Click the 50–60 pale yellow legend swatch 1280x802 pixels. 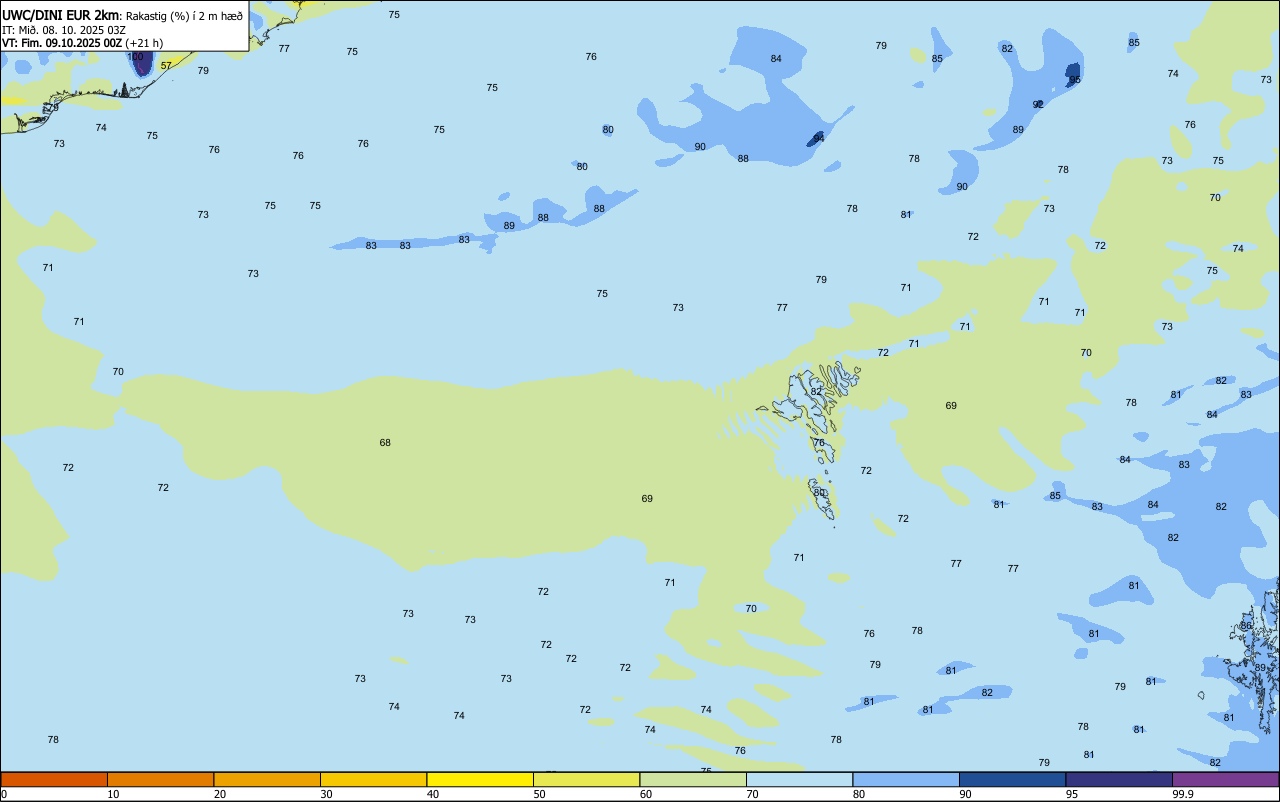(586, 779)
